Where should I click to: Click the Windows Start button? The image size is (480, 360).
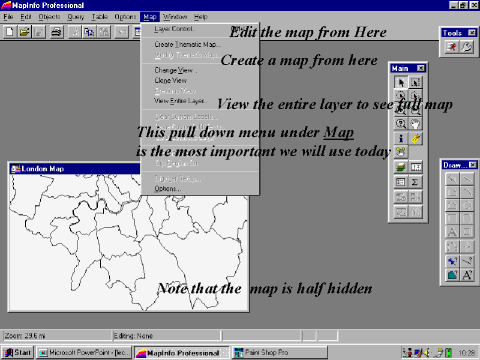pyautogui.click(x=18, y=352)
